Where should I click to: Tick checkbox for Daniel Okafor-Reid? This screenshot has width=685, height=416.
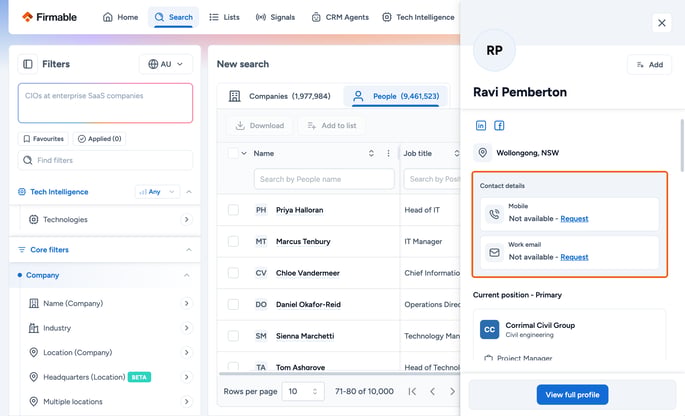(x=233, y=304)
